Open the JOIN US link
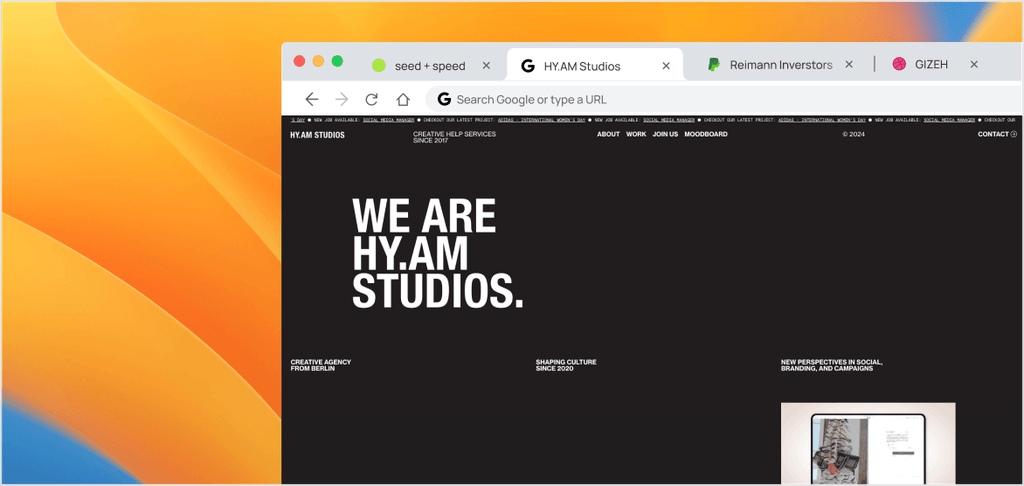Image resolution: width=1024 pixels, height=486 pixels. [x=665, y=134]
